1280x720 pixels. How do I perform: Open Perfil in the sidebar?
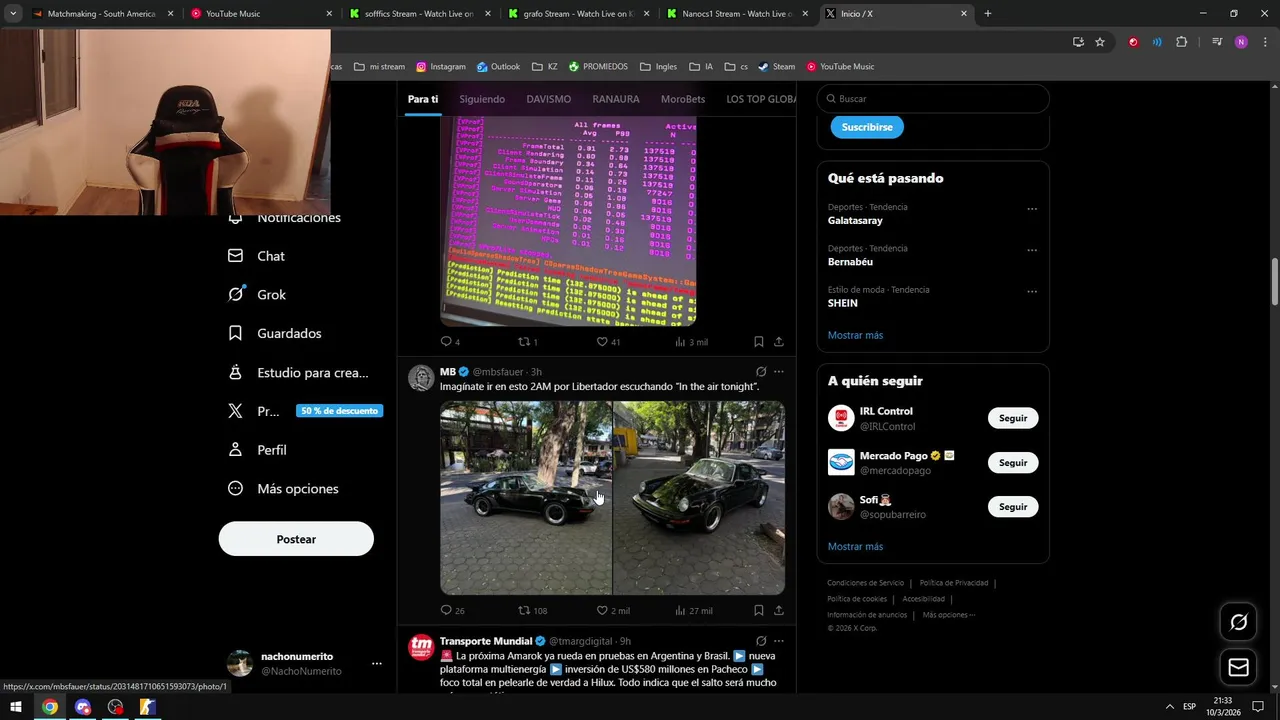(x=257, y=450)
